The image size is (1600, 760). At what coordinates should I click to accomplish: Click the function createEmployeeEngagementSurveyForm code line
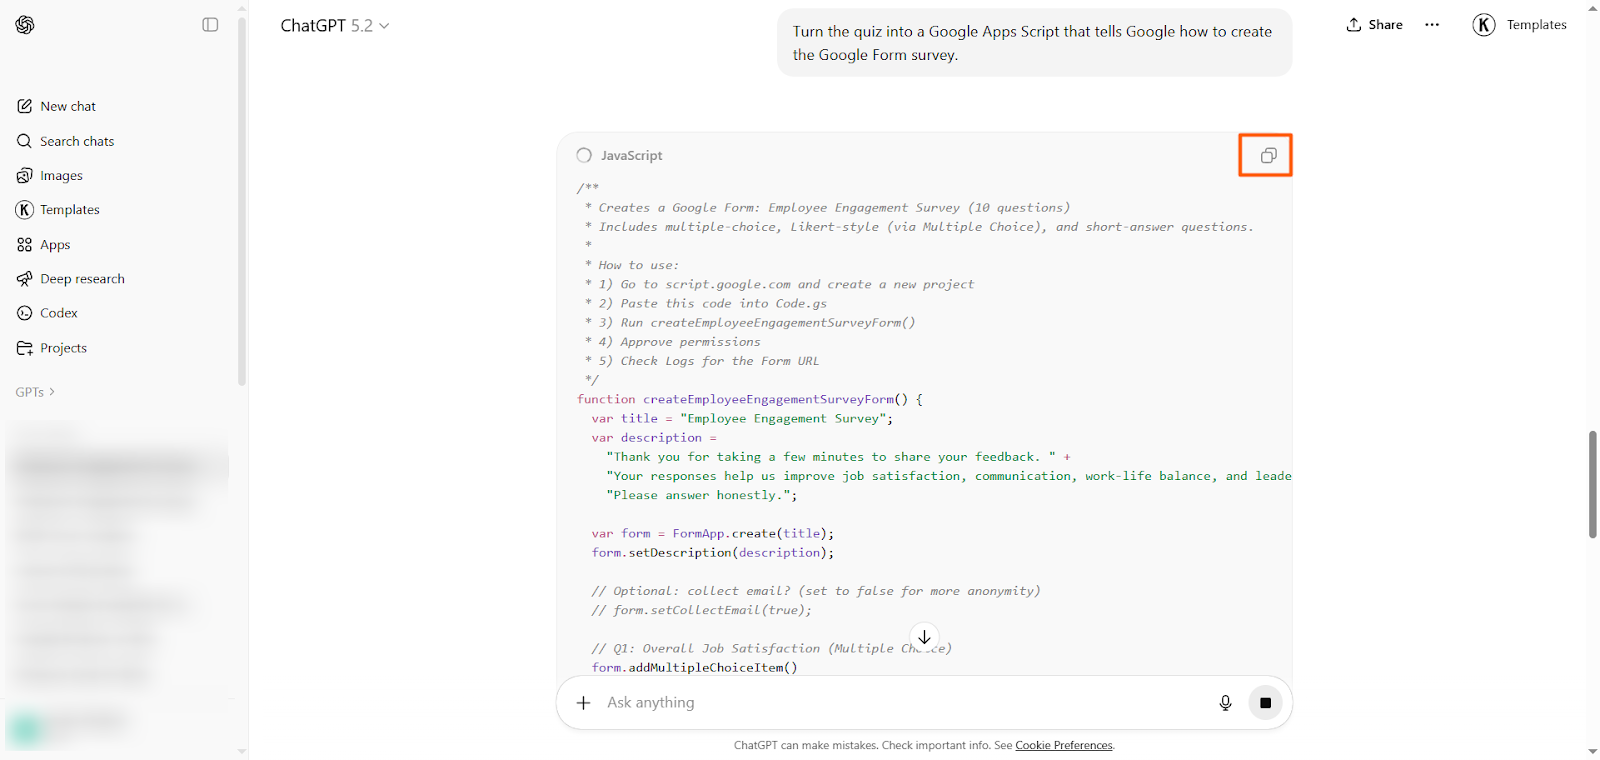pos(750,399)
